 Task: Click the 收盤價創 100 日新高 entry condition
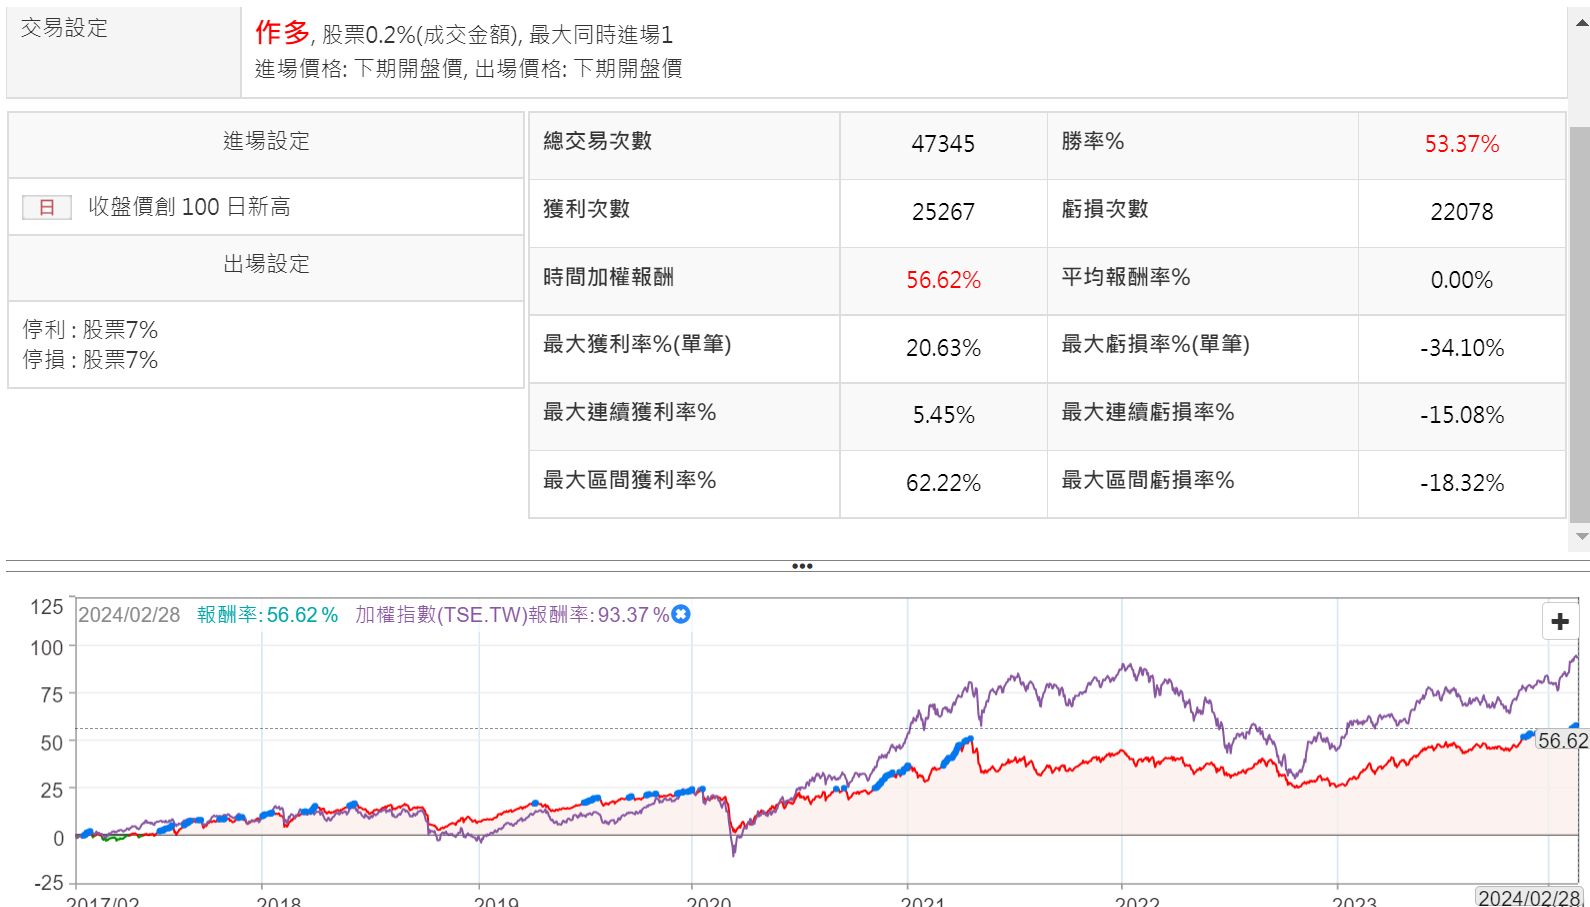[189, 207]
